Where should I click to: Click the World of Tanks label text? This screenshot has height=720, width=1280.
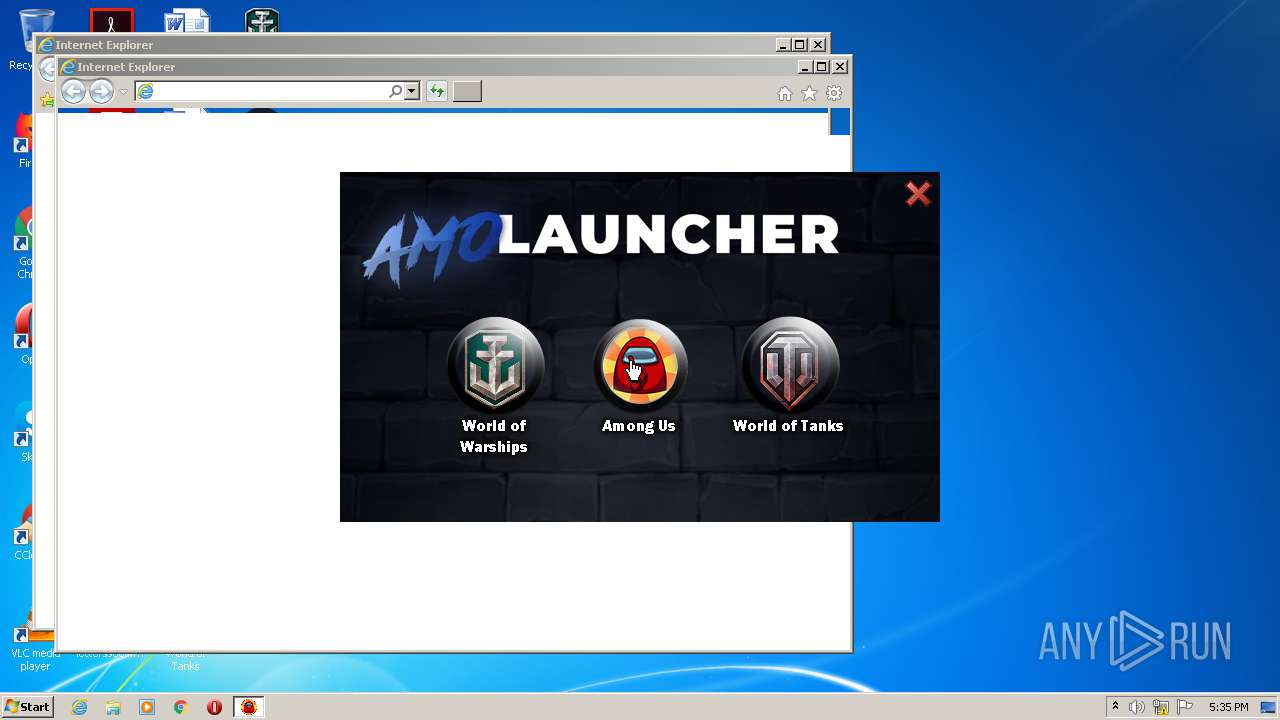coord(788,426)
